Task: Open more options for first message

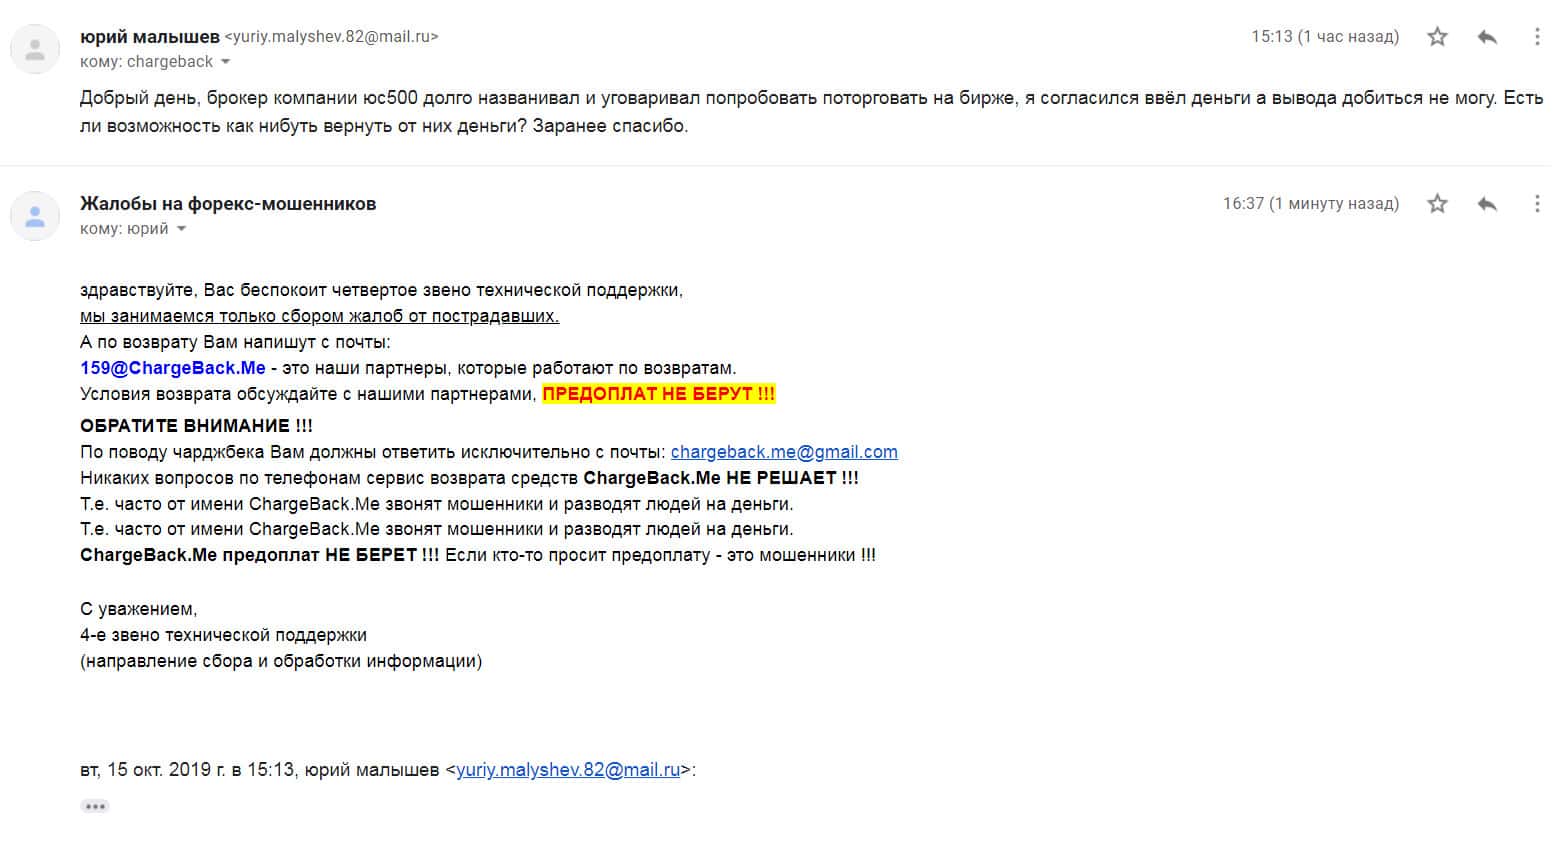Action: coord(1537,37)
